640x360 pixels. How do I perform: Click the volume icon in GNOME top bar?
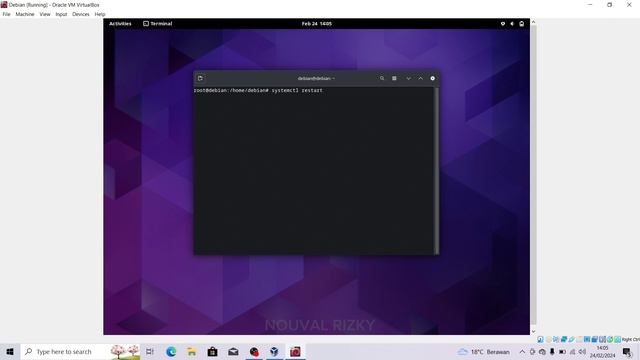(512, 24)
